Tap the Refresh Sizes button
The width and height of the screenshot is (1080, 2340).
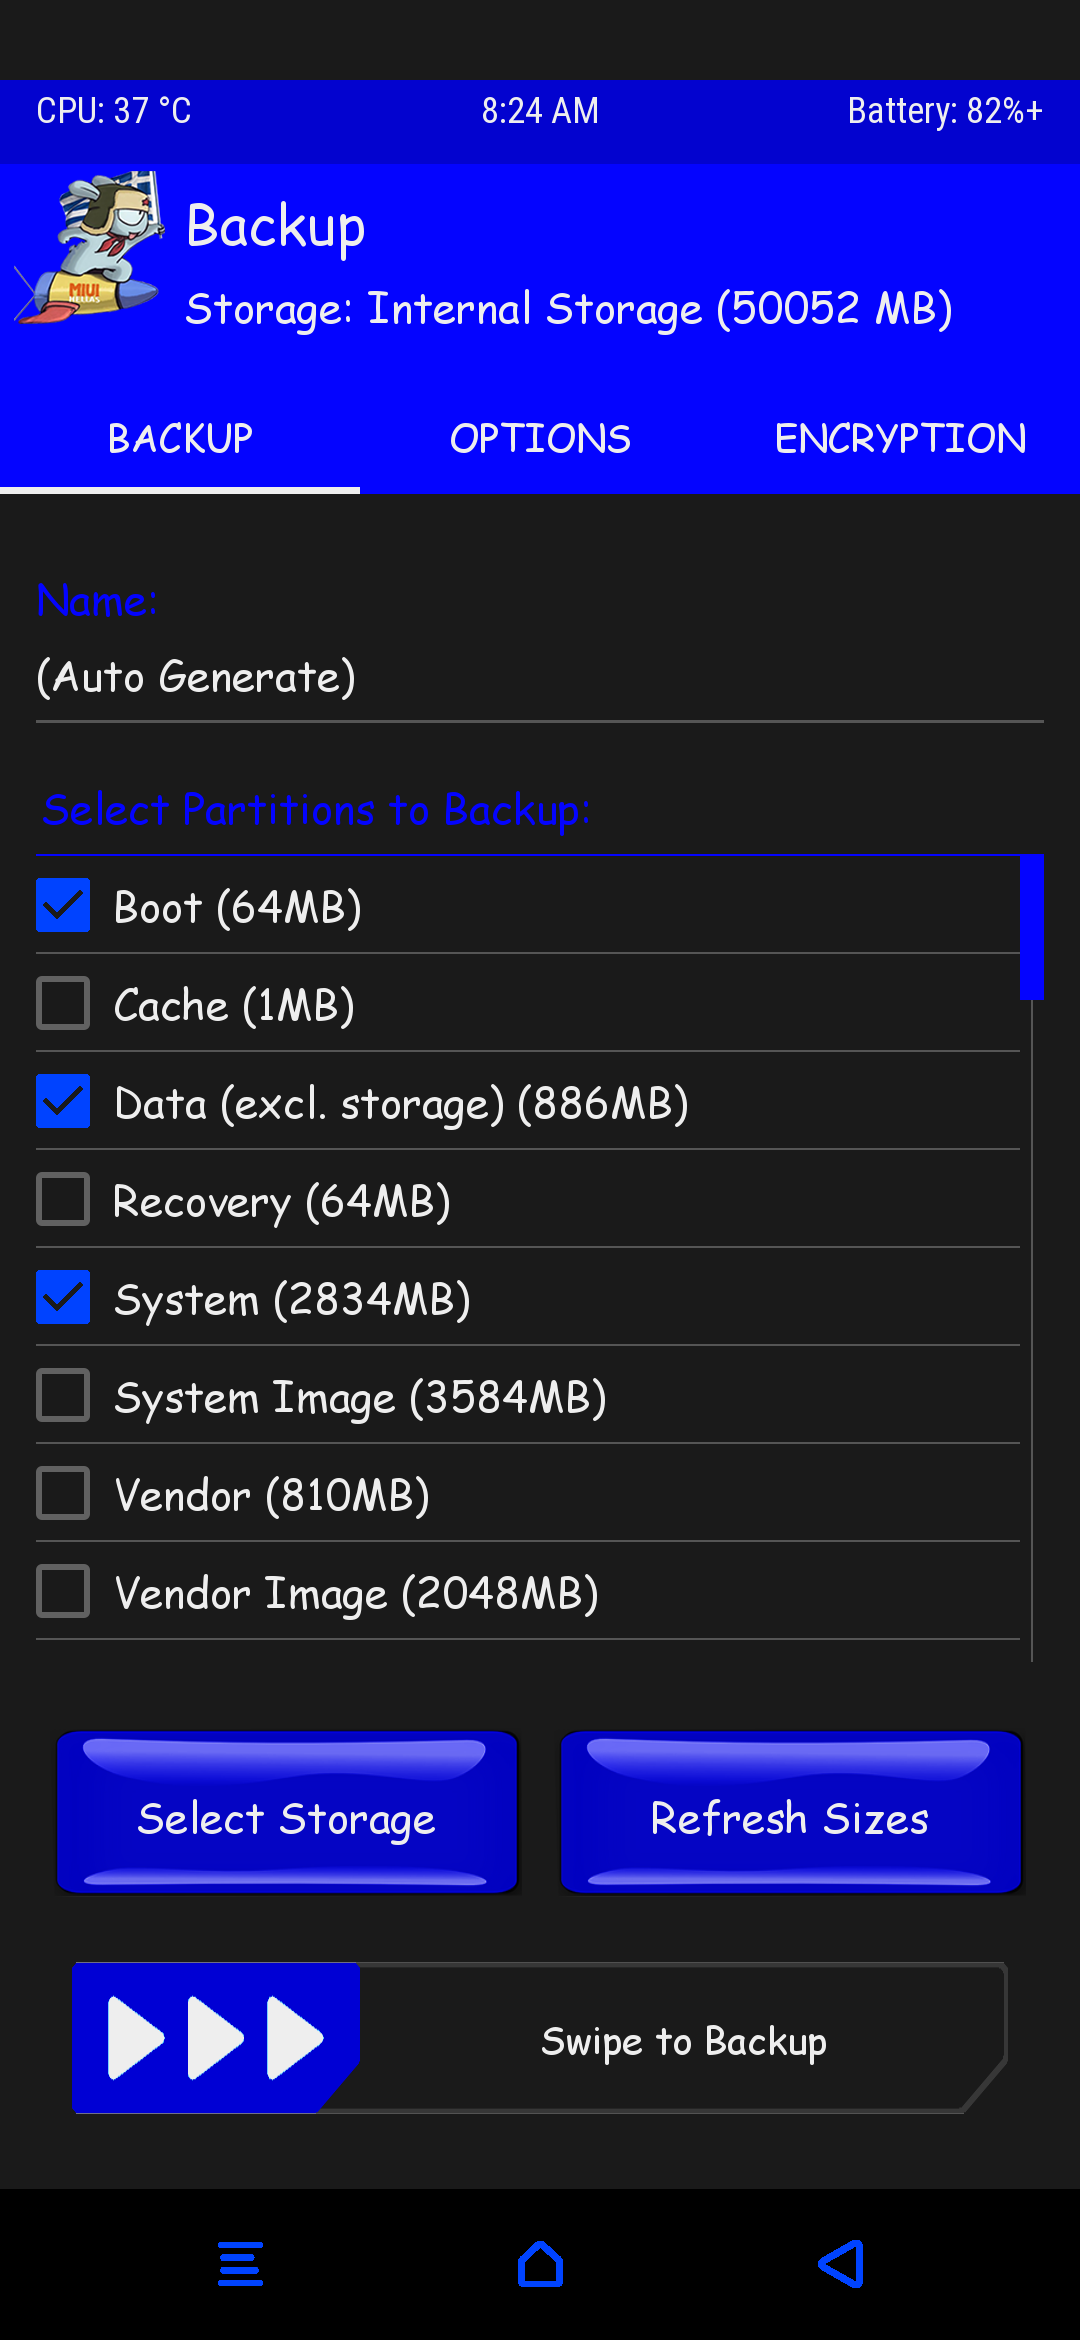pyautogui.click(x=790, y=1813)
